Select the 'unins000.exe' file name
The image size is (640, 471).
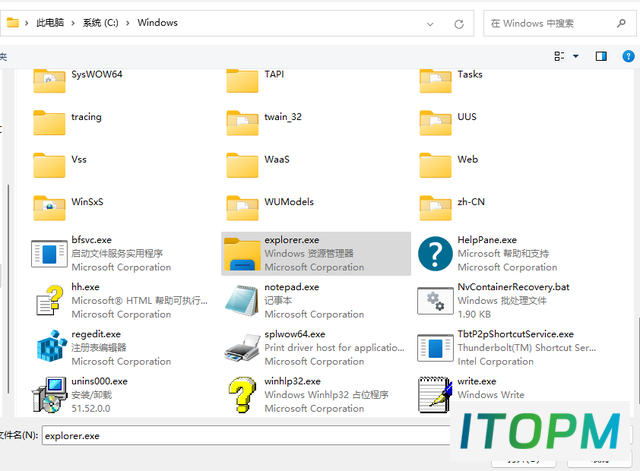point(100,381)
